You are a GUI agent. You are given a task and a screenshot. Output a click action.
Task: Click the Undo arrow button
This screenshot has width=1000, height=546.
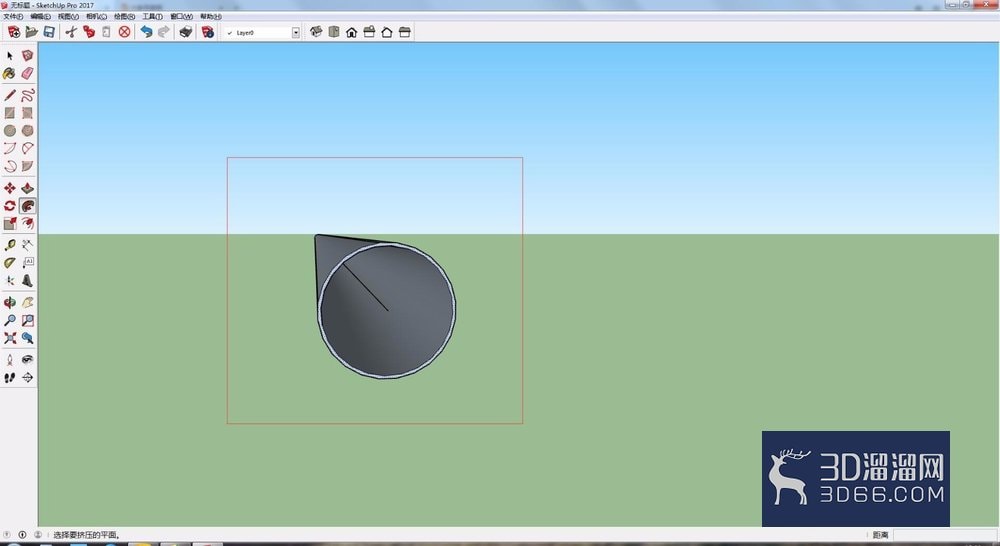coord(146,32)
